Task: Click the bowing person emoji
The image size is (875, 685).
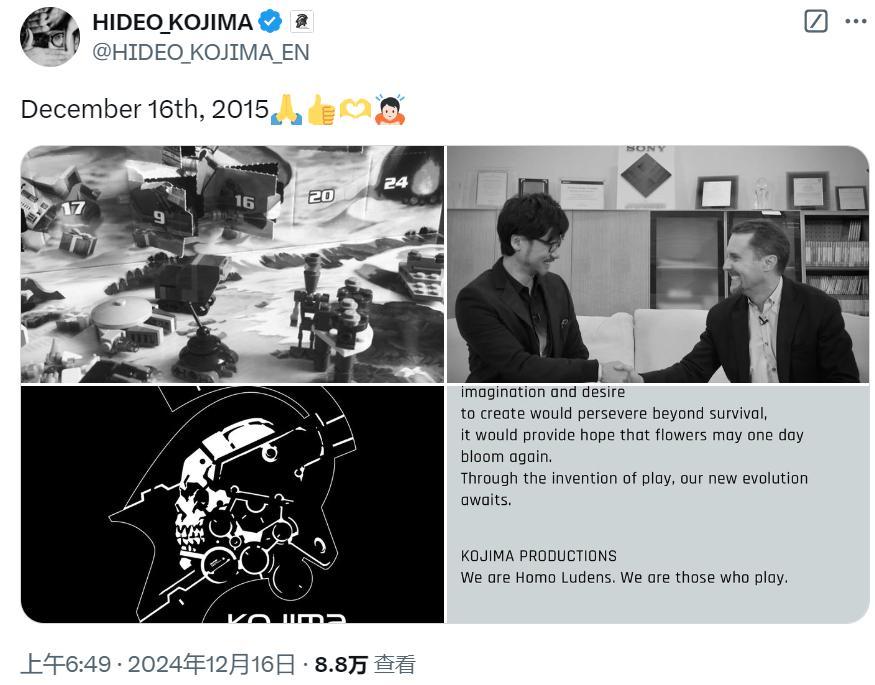Action: pos(390,109)
